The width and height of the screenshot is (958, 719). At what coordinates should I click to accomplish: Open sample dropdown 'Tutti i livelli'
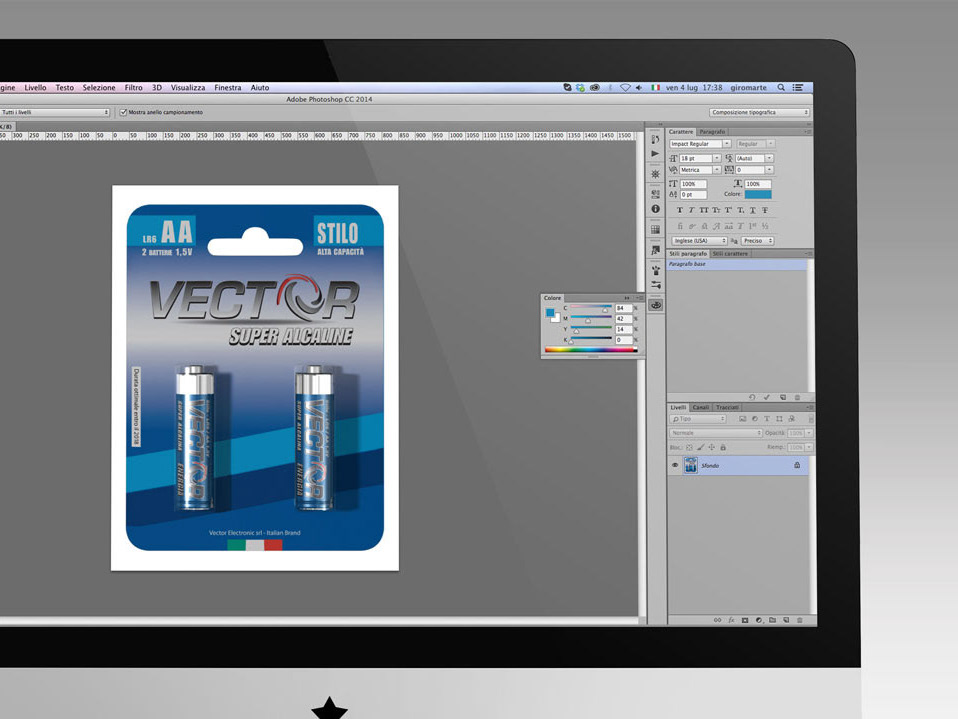coord(54,112)
